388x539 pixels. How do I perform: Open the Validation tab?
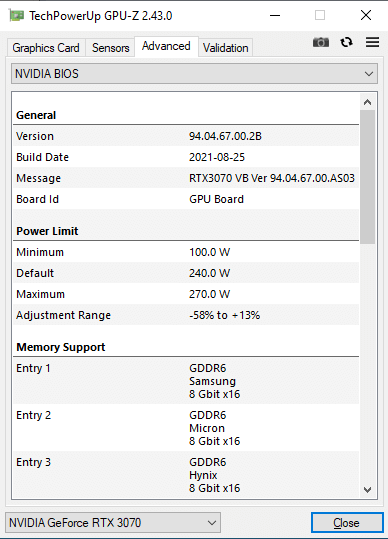(225, 48)
